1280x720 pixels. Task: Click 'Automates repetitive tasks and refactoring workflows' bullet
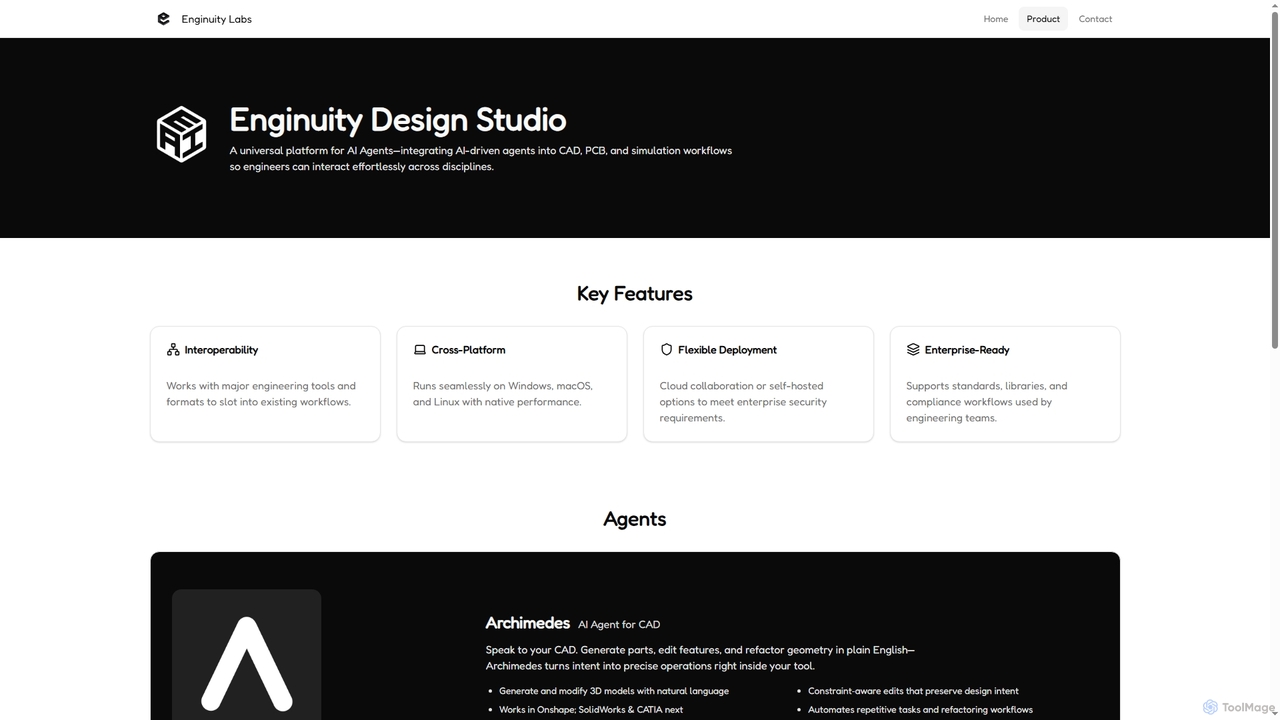920,710
